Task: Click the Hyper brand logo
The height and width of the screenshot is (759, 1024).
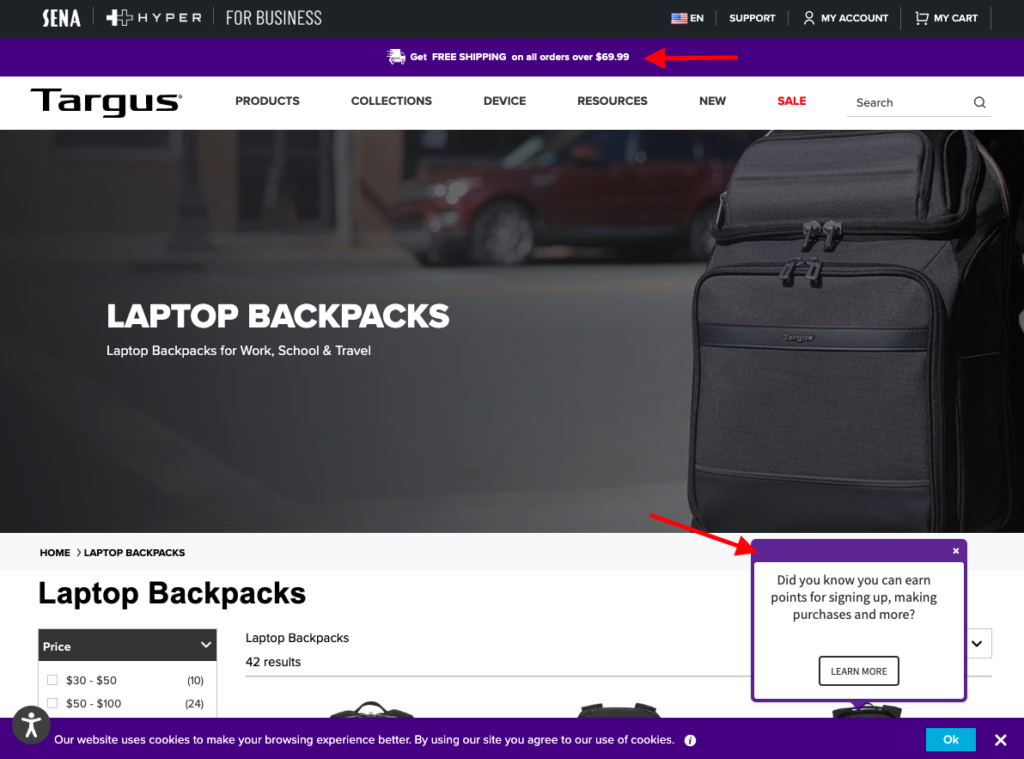Action: pos(153,18)
